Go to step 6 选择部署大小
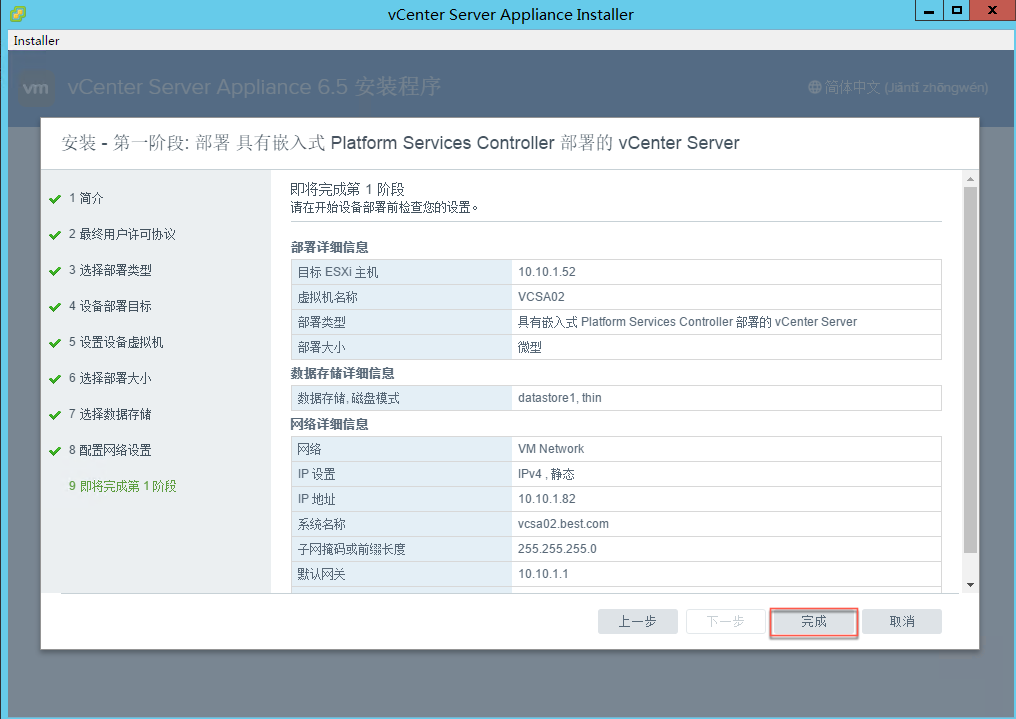The height and width of the screenshot is (719, 1016). pos(110,378)
